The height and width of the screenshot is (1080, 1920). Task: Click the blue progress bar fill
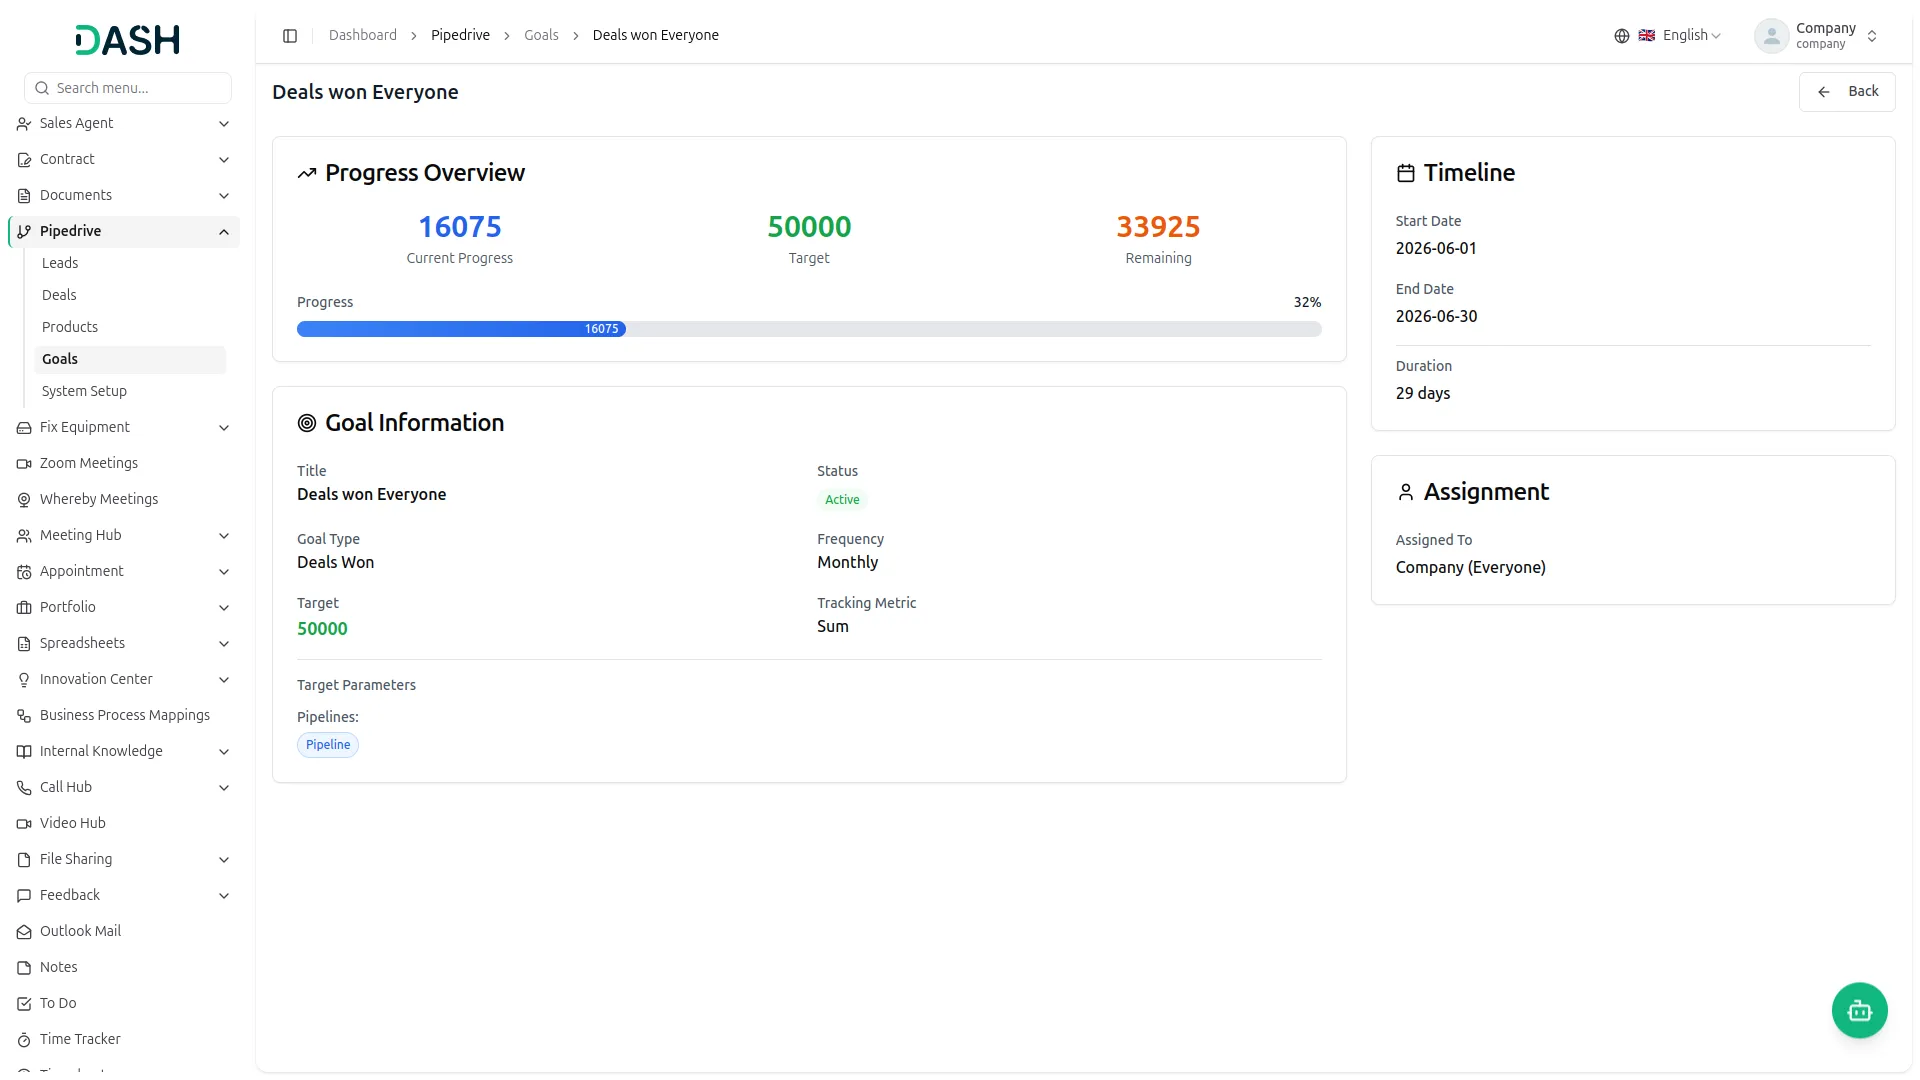461,329
